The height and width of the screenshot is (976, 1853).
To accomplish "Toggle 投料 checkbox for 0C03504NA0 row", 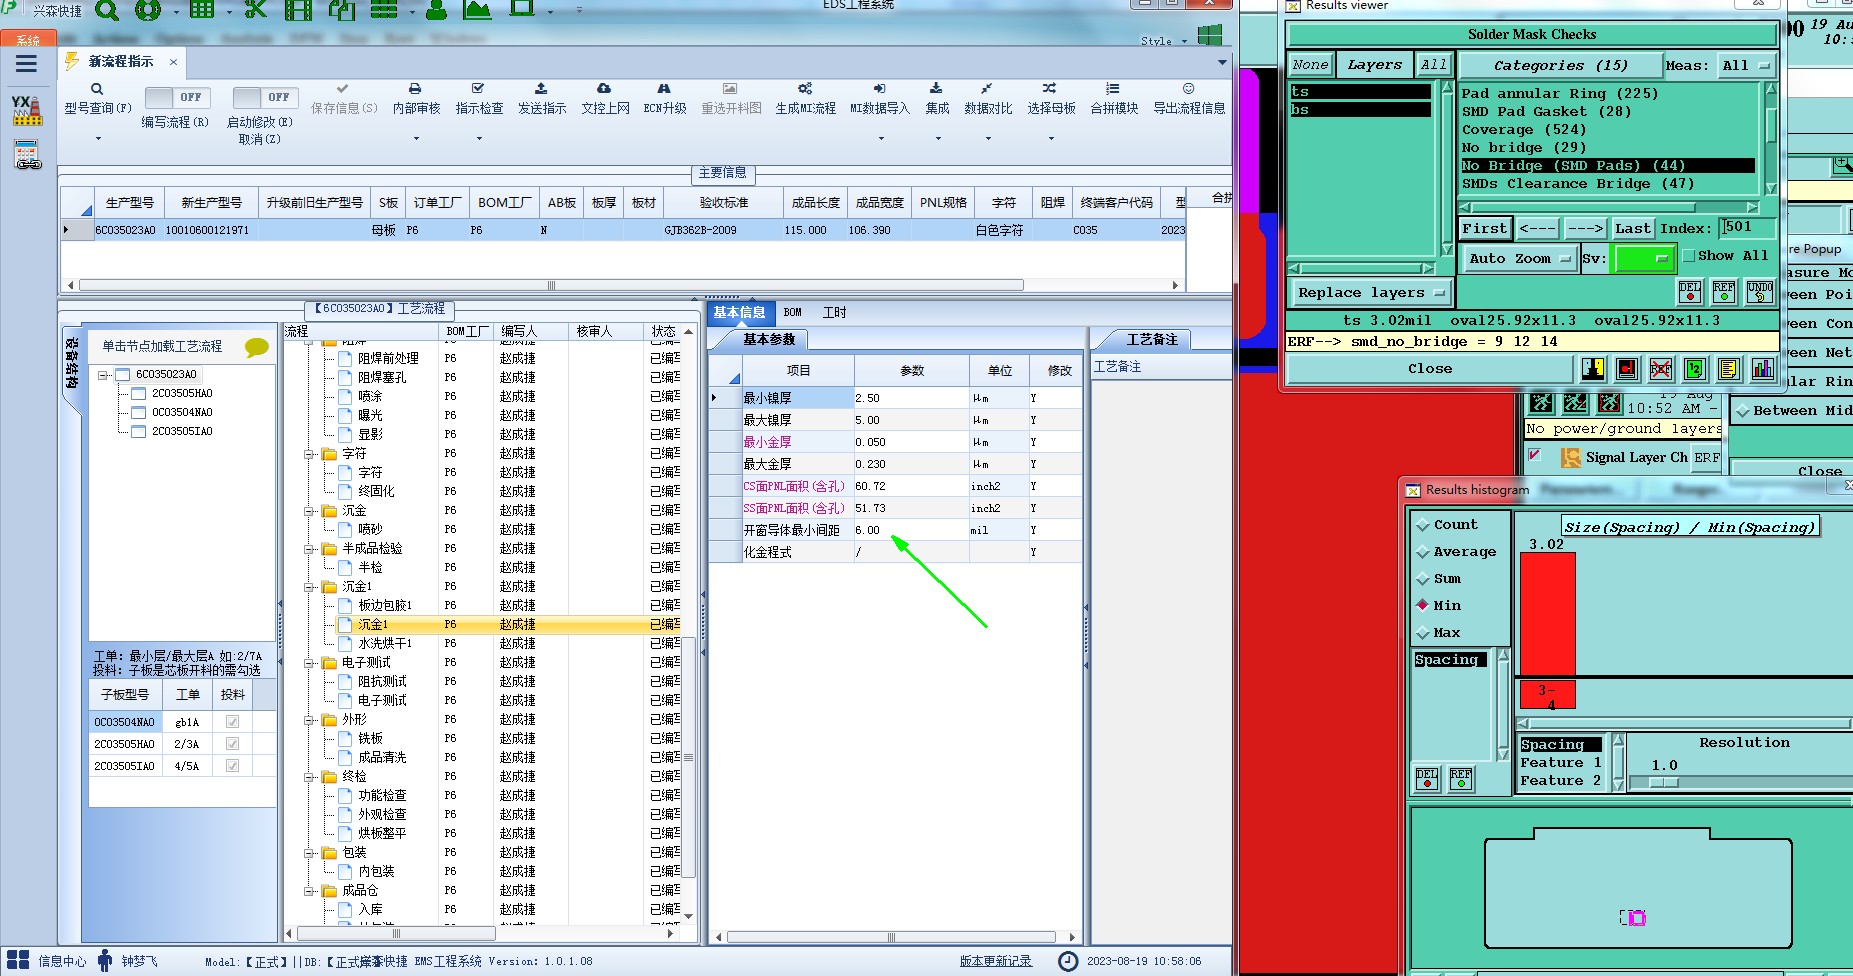I will (x=232, y=722).
